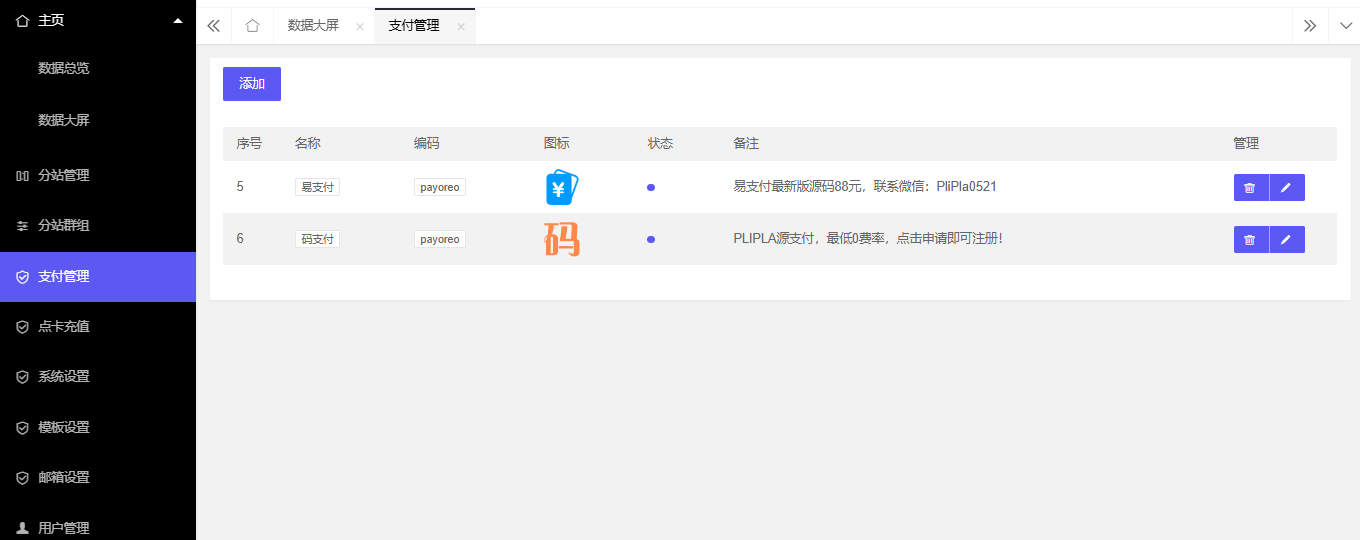Click the blue 易支付 yen icon
This screenshot has height=540, width=1360.
(x=562, y=187)
